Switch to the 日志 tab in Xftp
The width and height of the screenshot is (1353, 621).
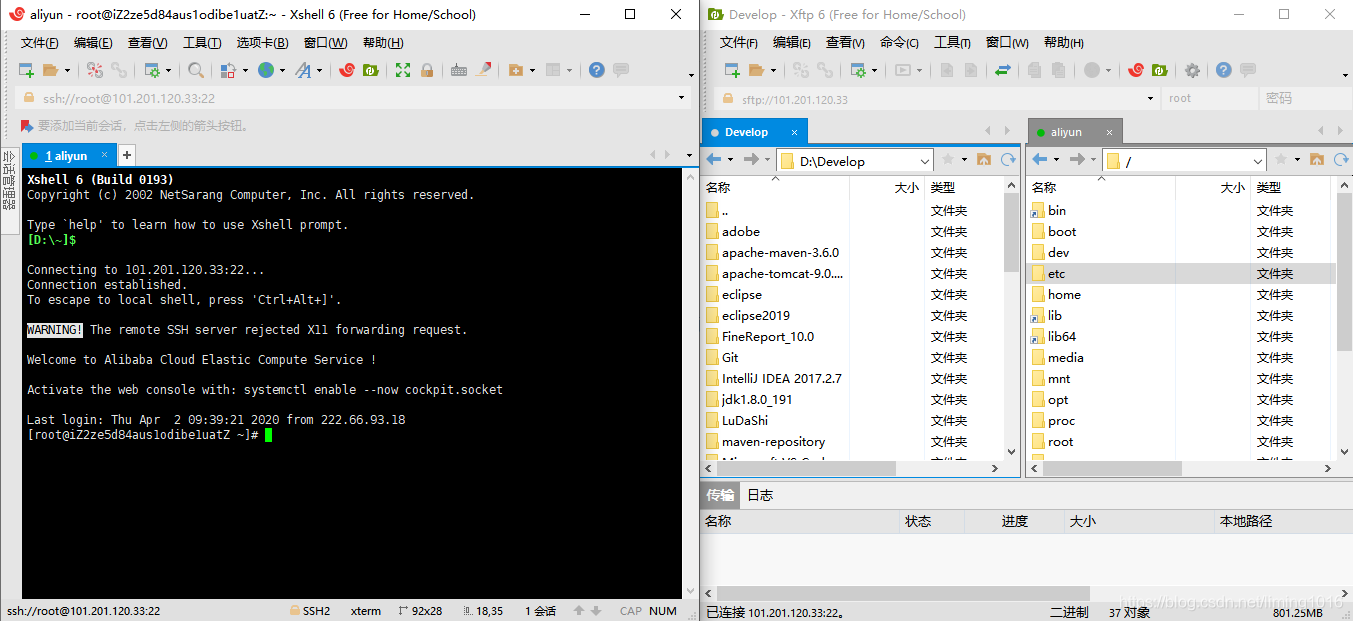tap(759, 494)
